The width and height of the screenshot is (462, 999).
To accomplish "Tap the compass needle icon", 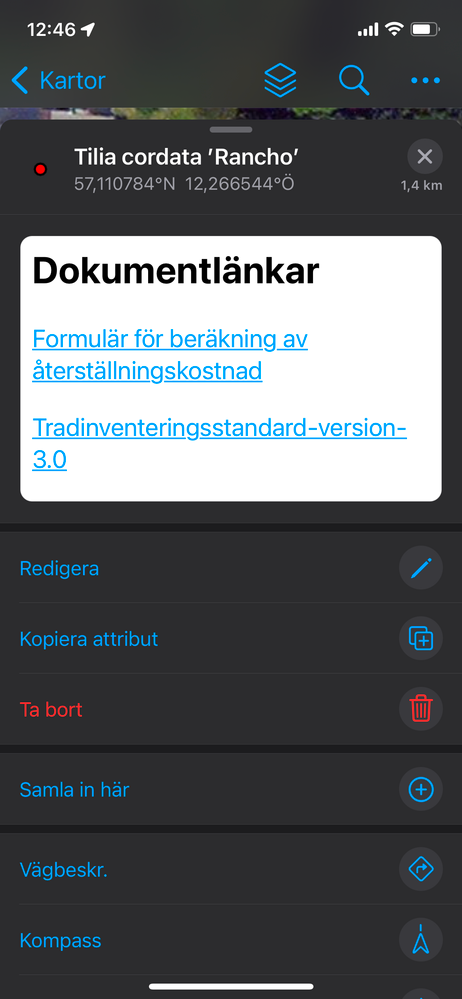I will (x=421, y=940).
